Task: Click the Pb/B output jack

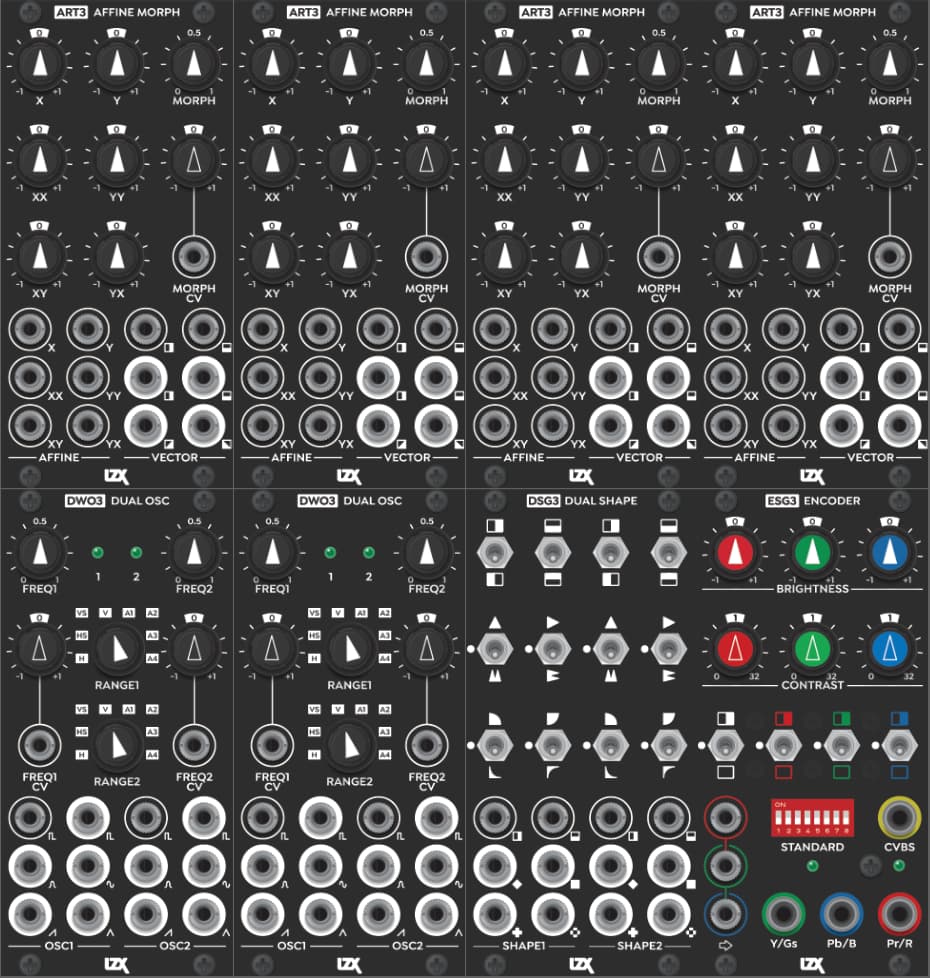Action: click(841, 914)
